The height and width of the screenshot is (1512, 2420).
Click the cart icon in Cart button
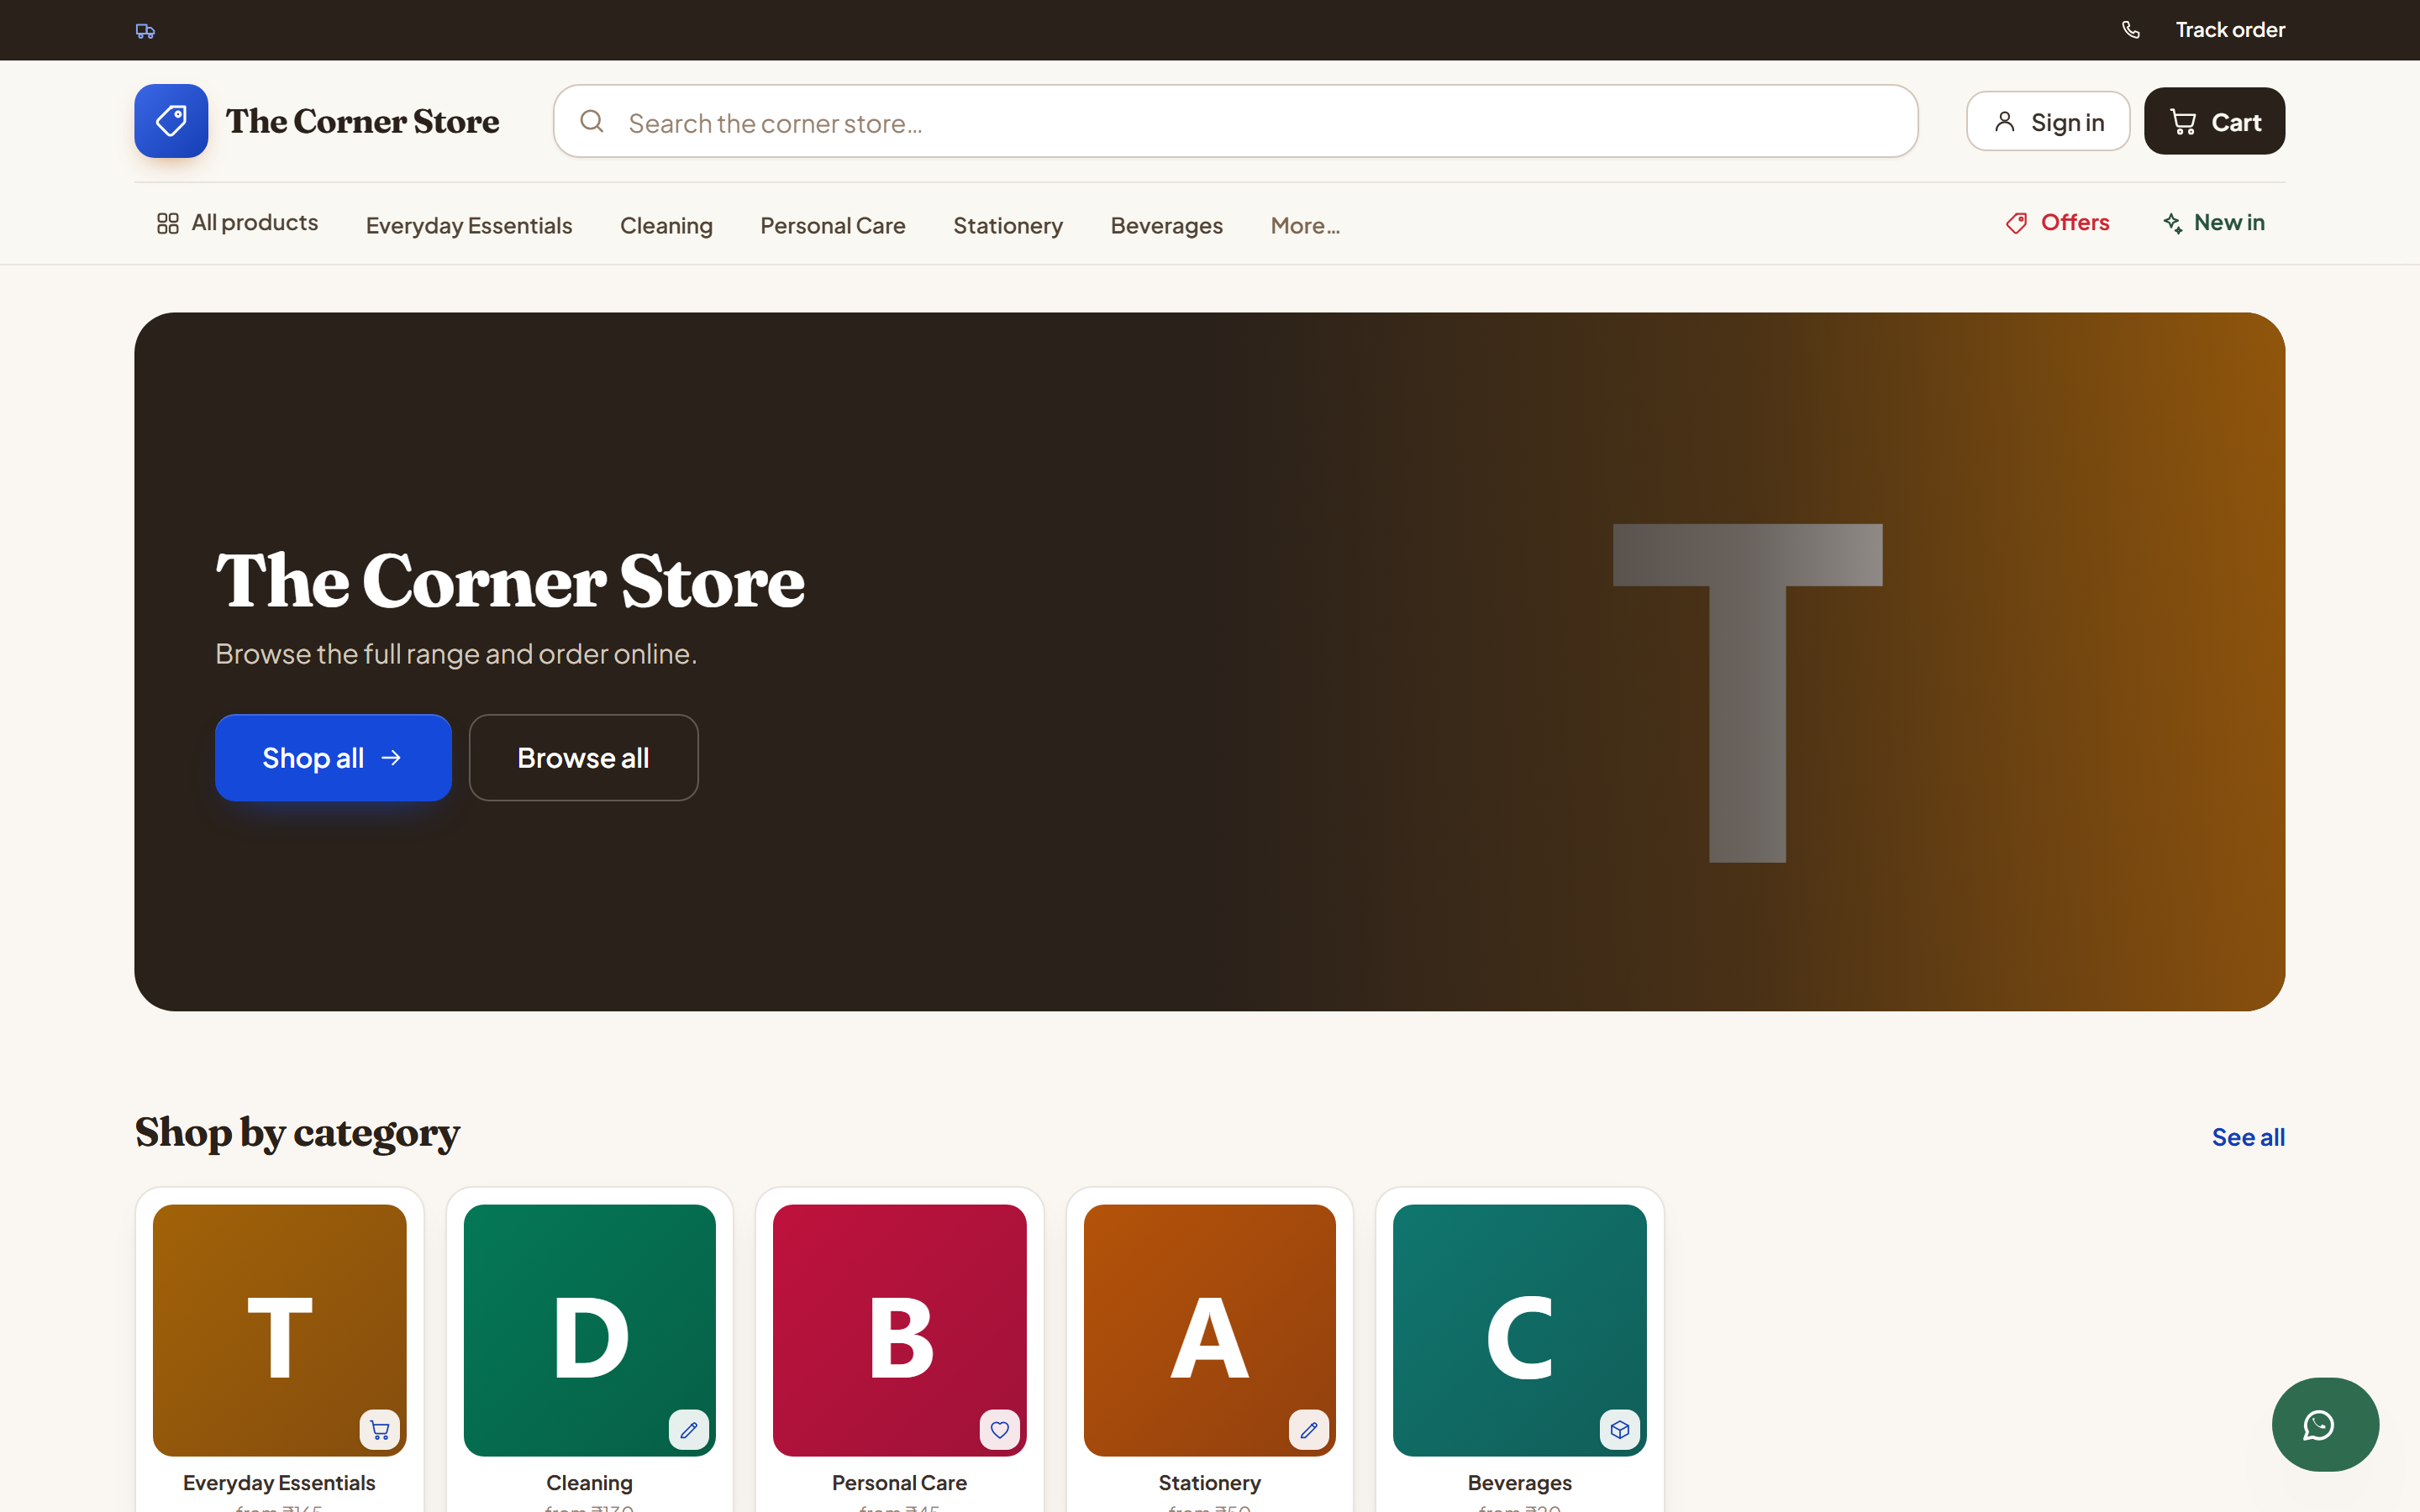[x=2183, y=122]
